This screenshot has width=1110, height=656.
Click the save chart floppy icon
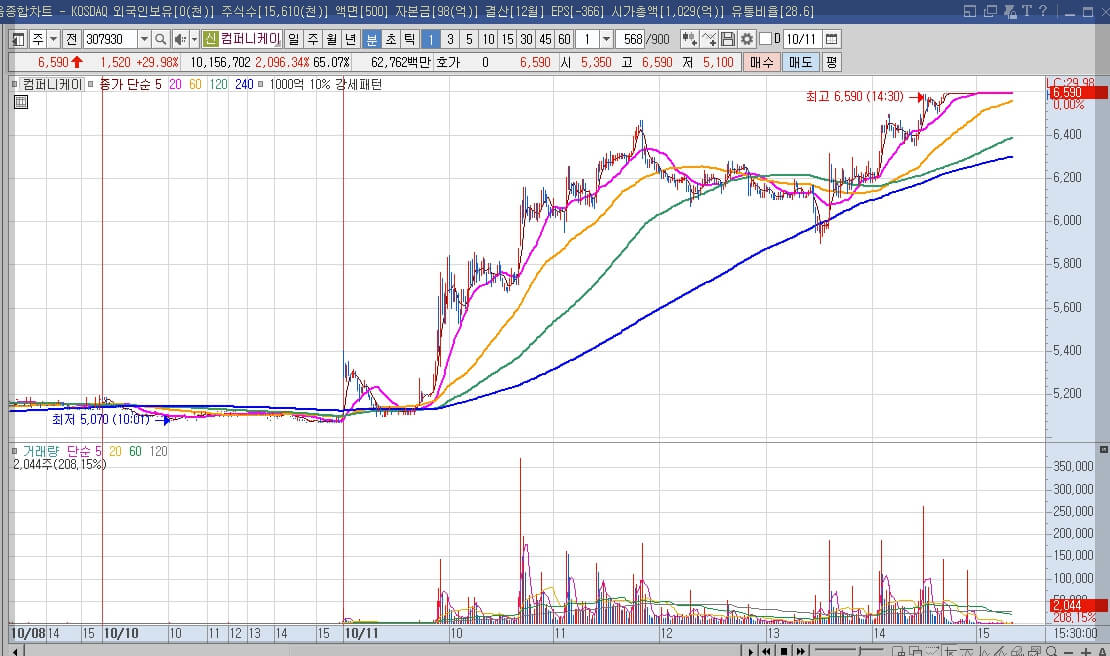pos(727,39)
